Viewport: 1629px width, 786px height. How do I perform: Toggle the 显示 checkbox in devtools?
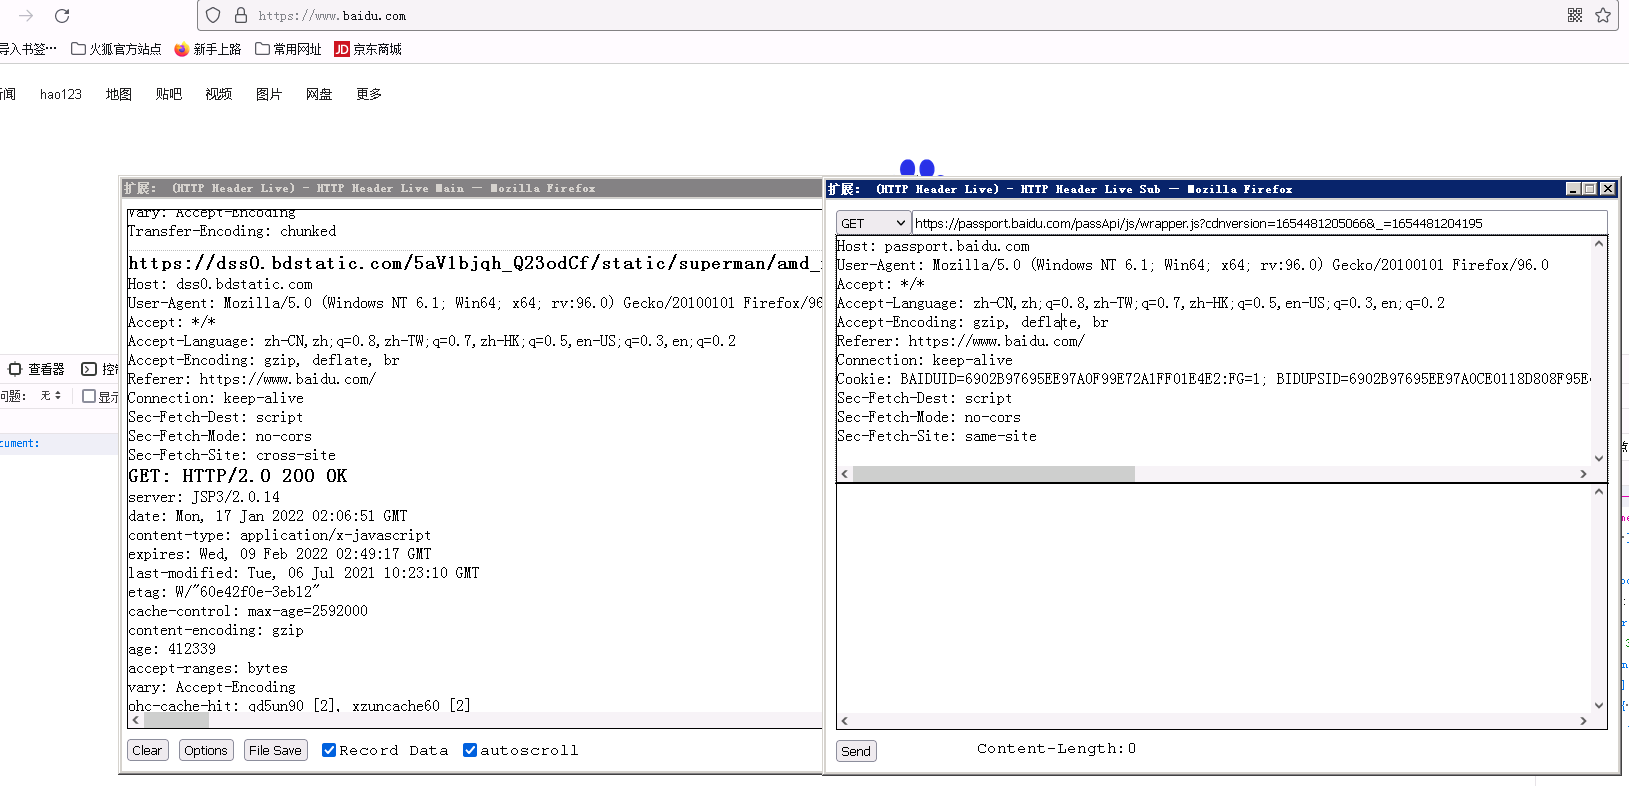point(89,396)
